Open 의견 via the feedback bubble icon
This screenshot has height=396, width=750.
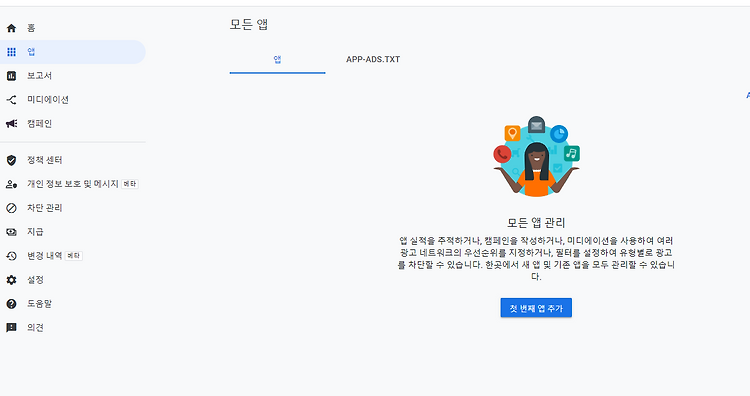[x=11, y=328]
